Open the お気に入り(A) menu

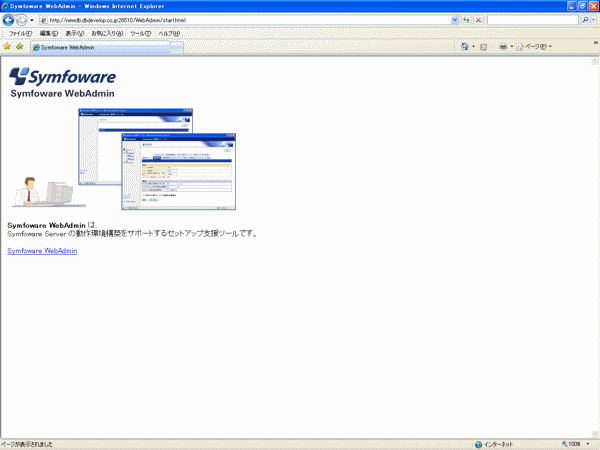click(x=106, y=33)
